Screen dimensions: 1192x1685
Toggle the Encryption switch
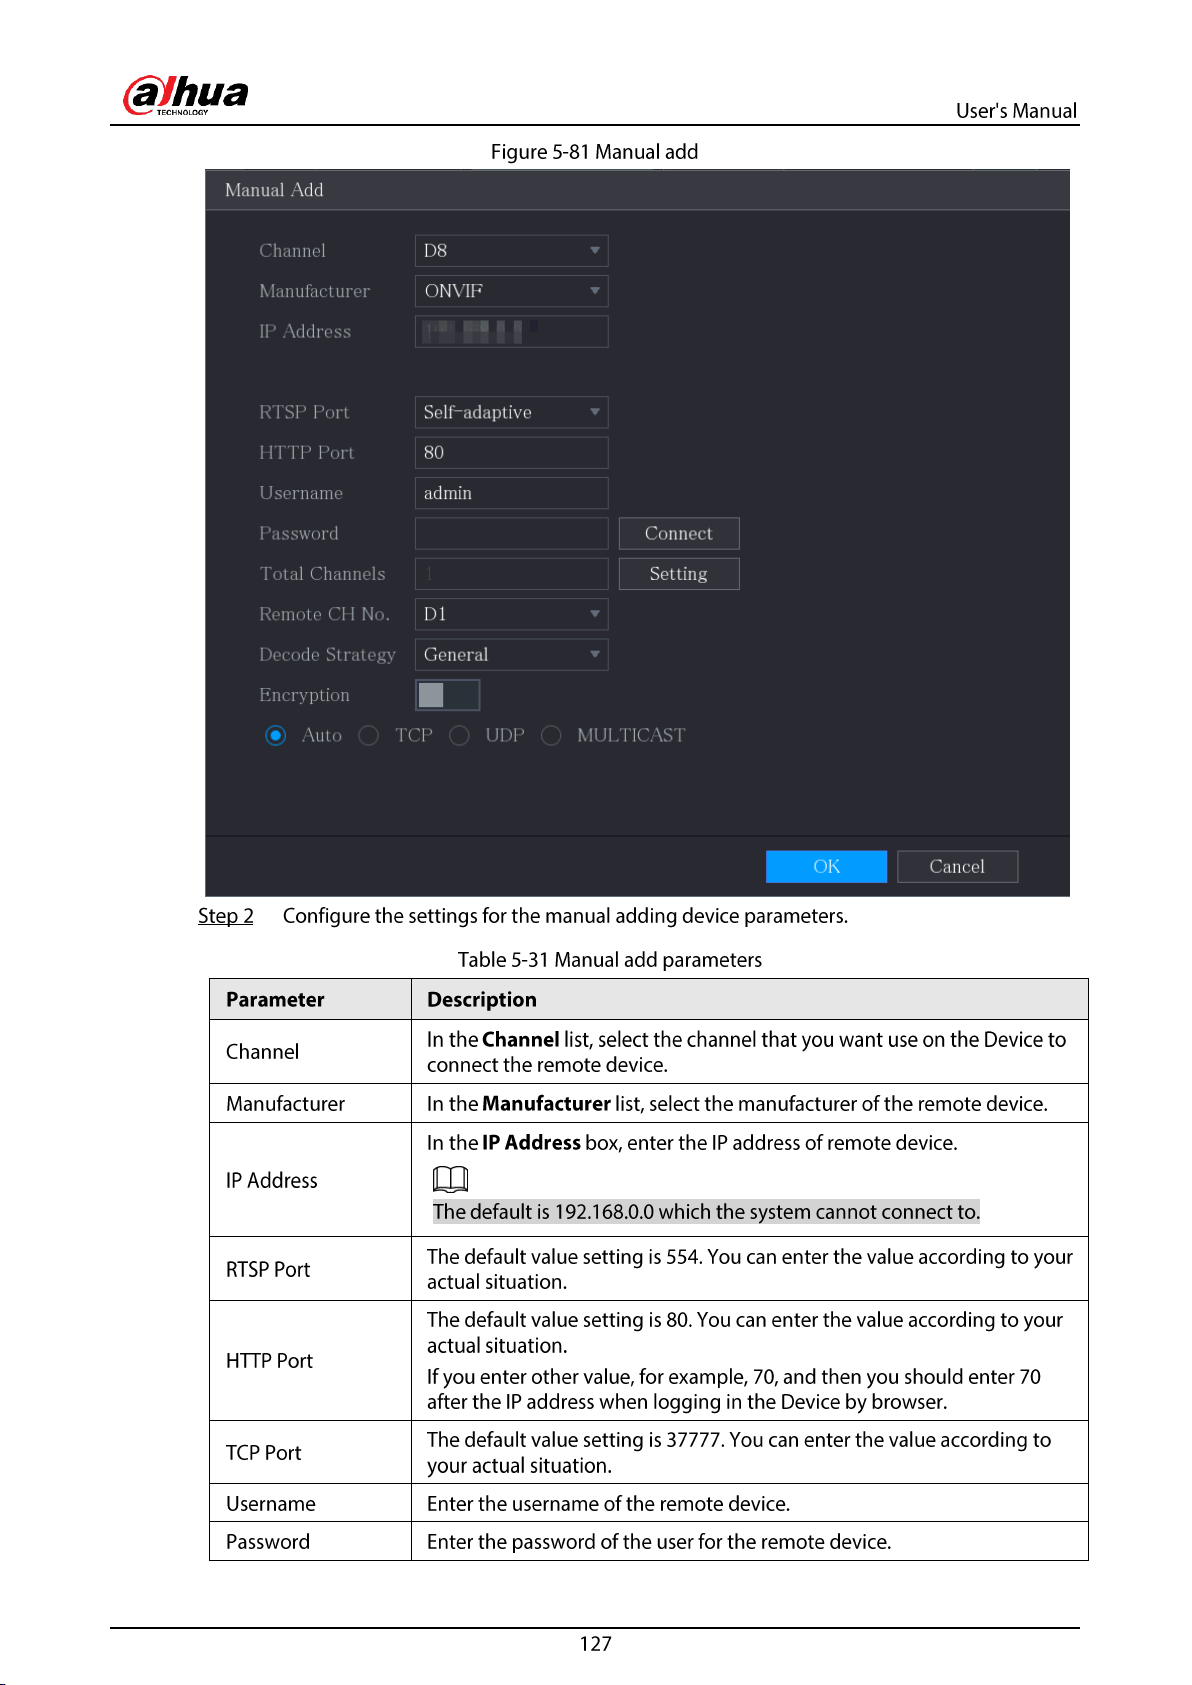click(x=447, y=695)
